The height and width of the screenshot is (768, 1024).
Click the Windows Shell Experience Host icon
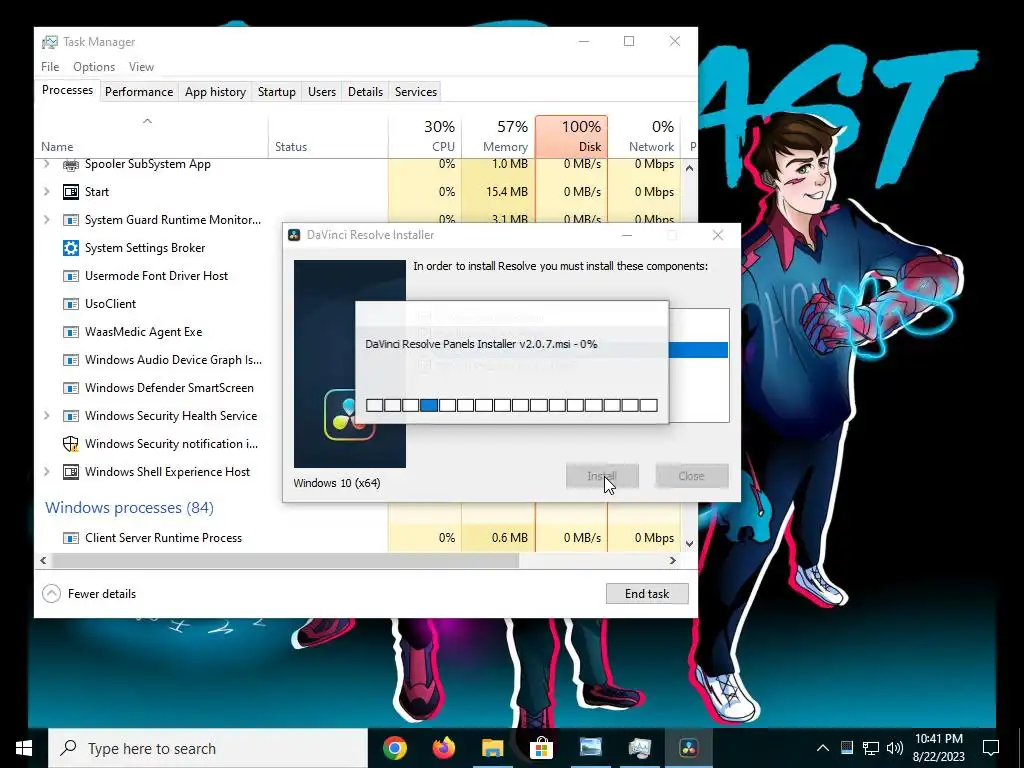click(x=71, y=472)
